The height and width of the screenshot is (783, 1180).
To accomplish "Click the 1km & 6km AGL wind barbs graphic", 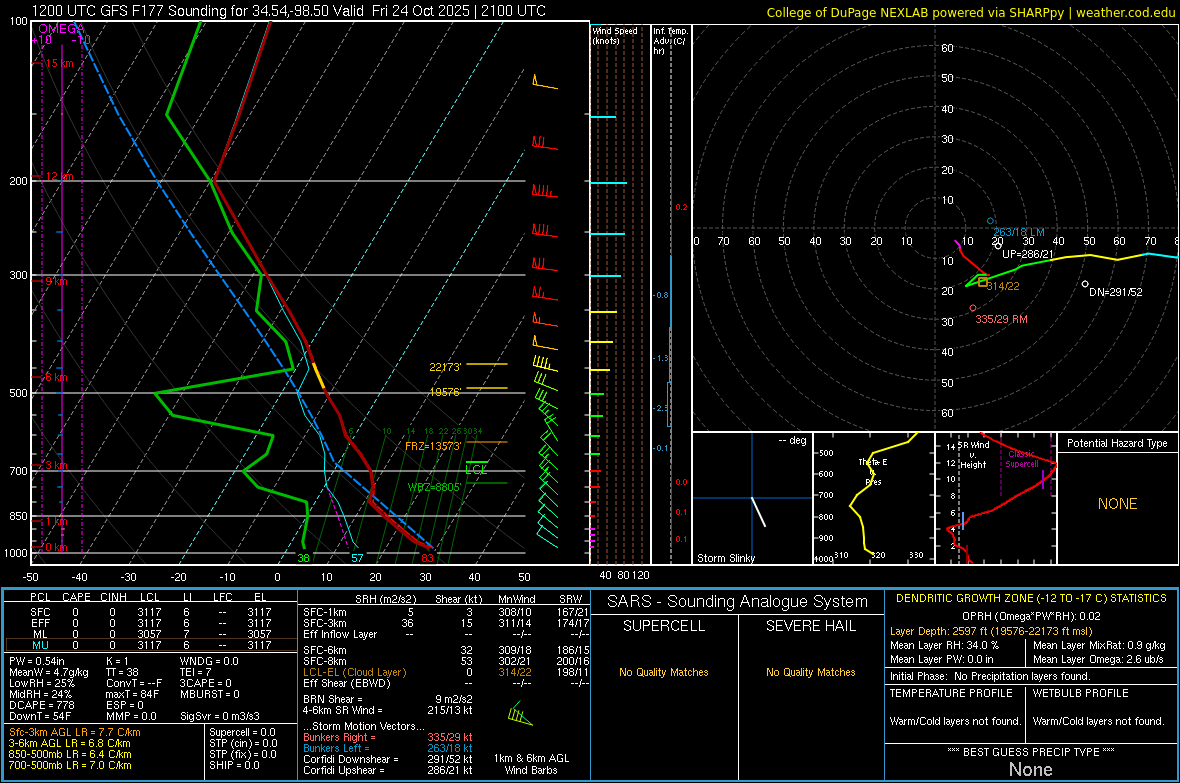I will coord(519,714).
